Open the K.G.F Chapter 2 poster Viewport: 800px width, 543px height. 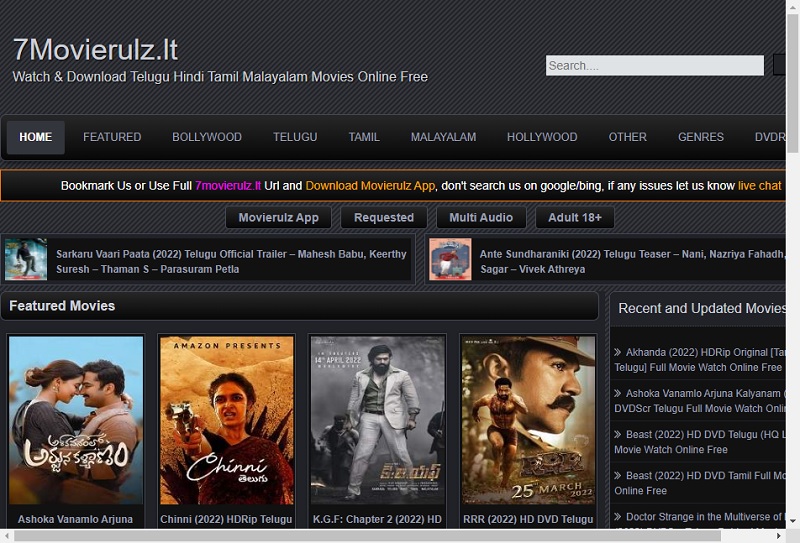[378, 420]
